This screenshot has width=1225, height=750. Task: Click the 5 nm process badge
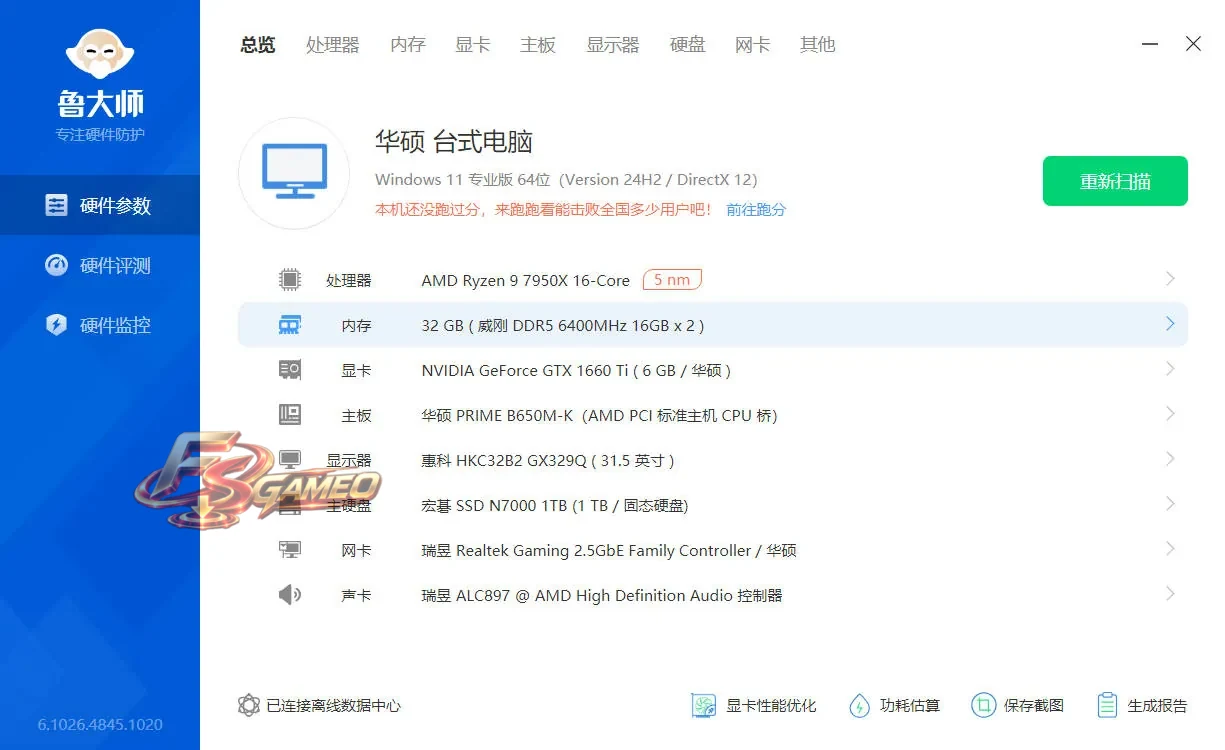(672, 280)
